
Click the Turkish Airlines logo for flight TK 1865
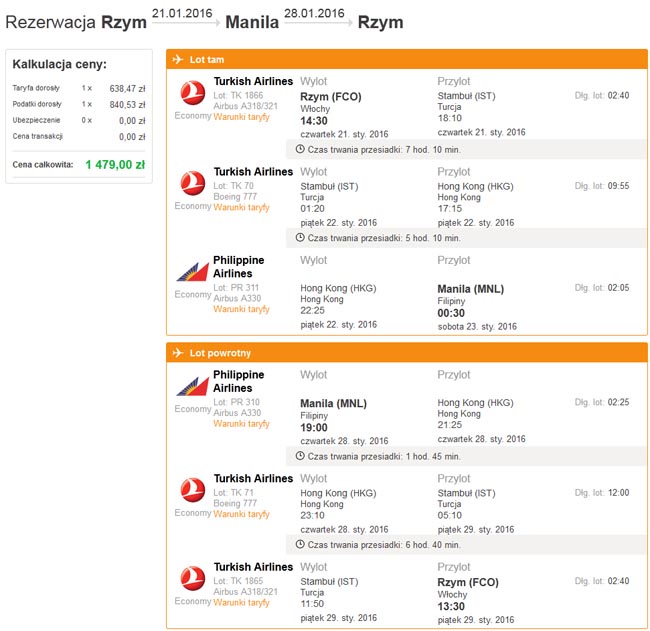[x=193, y=578]
